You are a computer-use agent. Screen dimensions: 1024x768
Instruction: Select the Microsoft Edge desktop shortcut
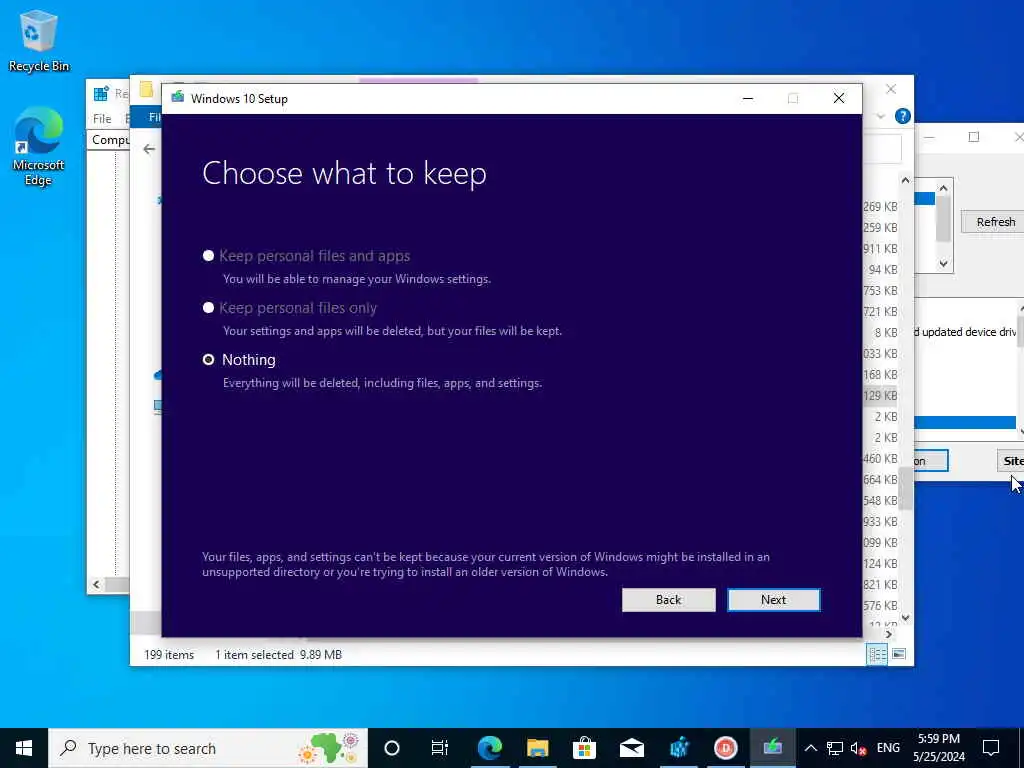tap(39, 146)
